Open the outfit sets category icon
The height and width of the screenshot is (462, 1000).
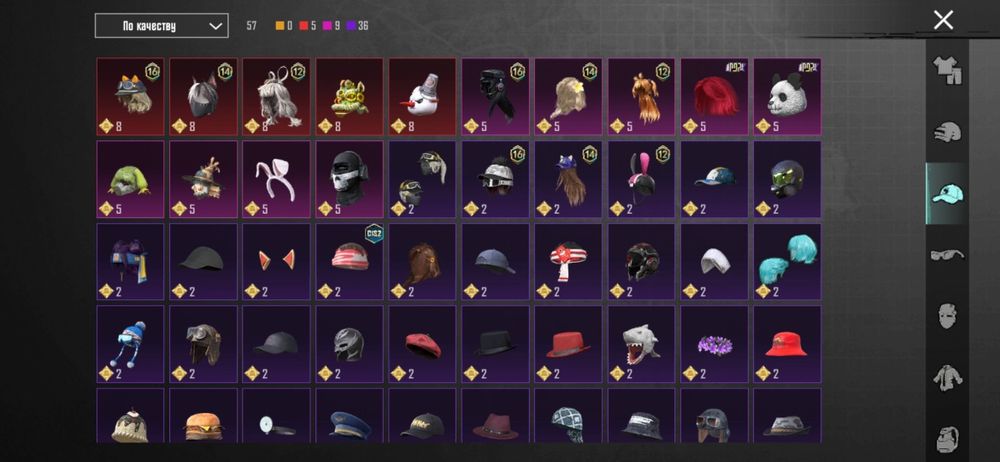(x=947, y=71)
